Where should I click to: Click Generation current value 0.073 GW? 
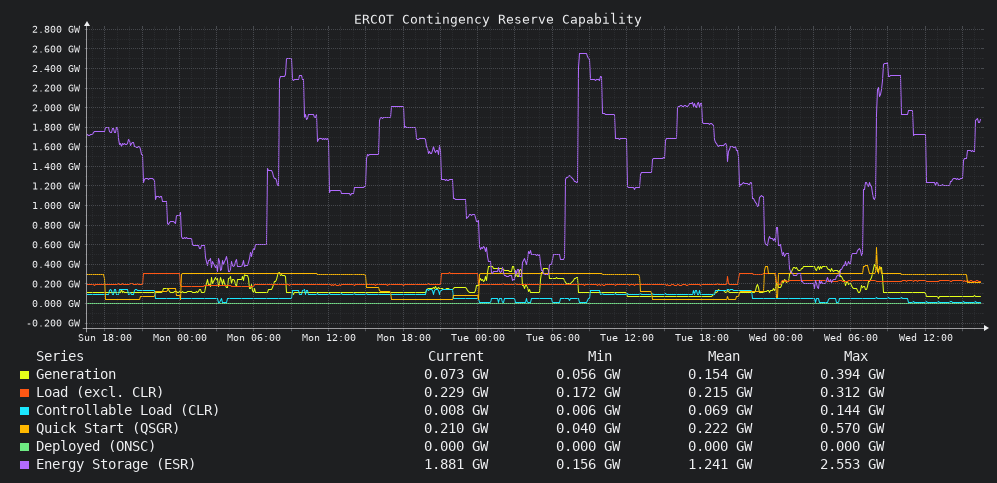click(456, 375)
